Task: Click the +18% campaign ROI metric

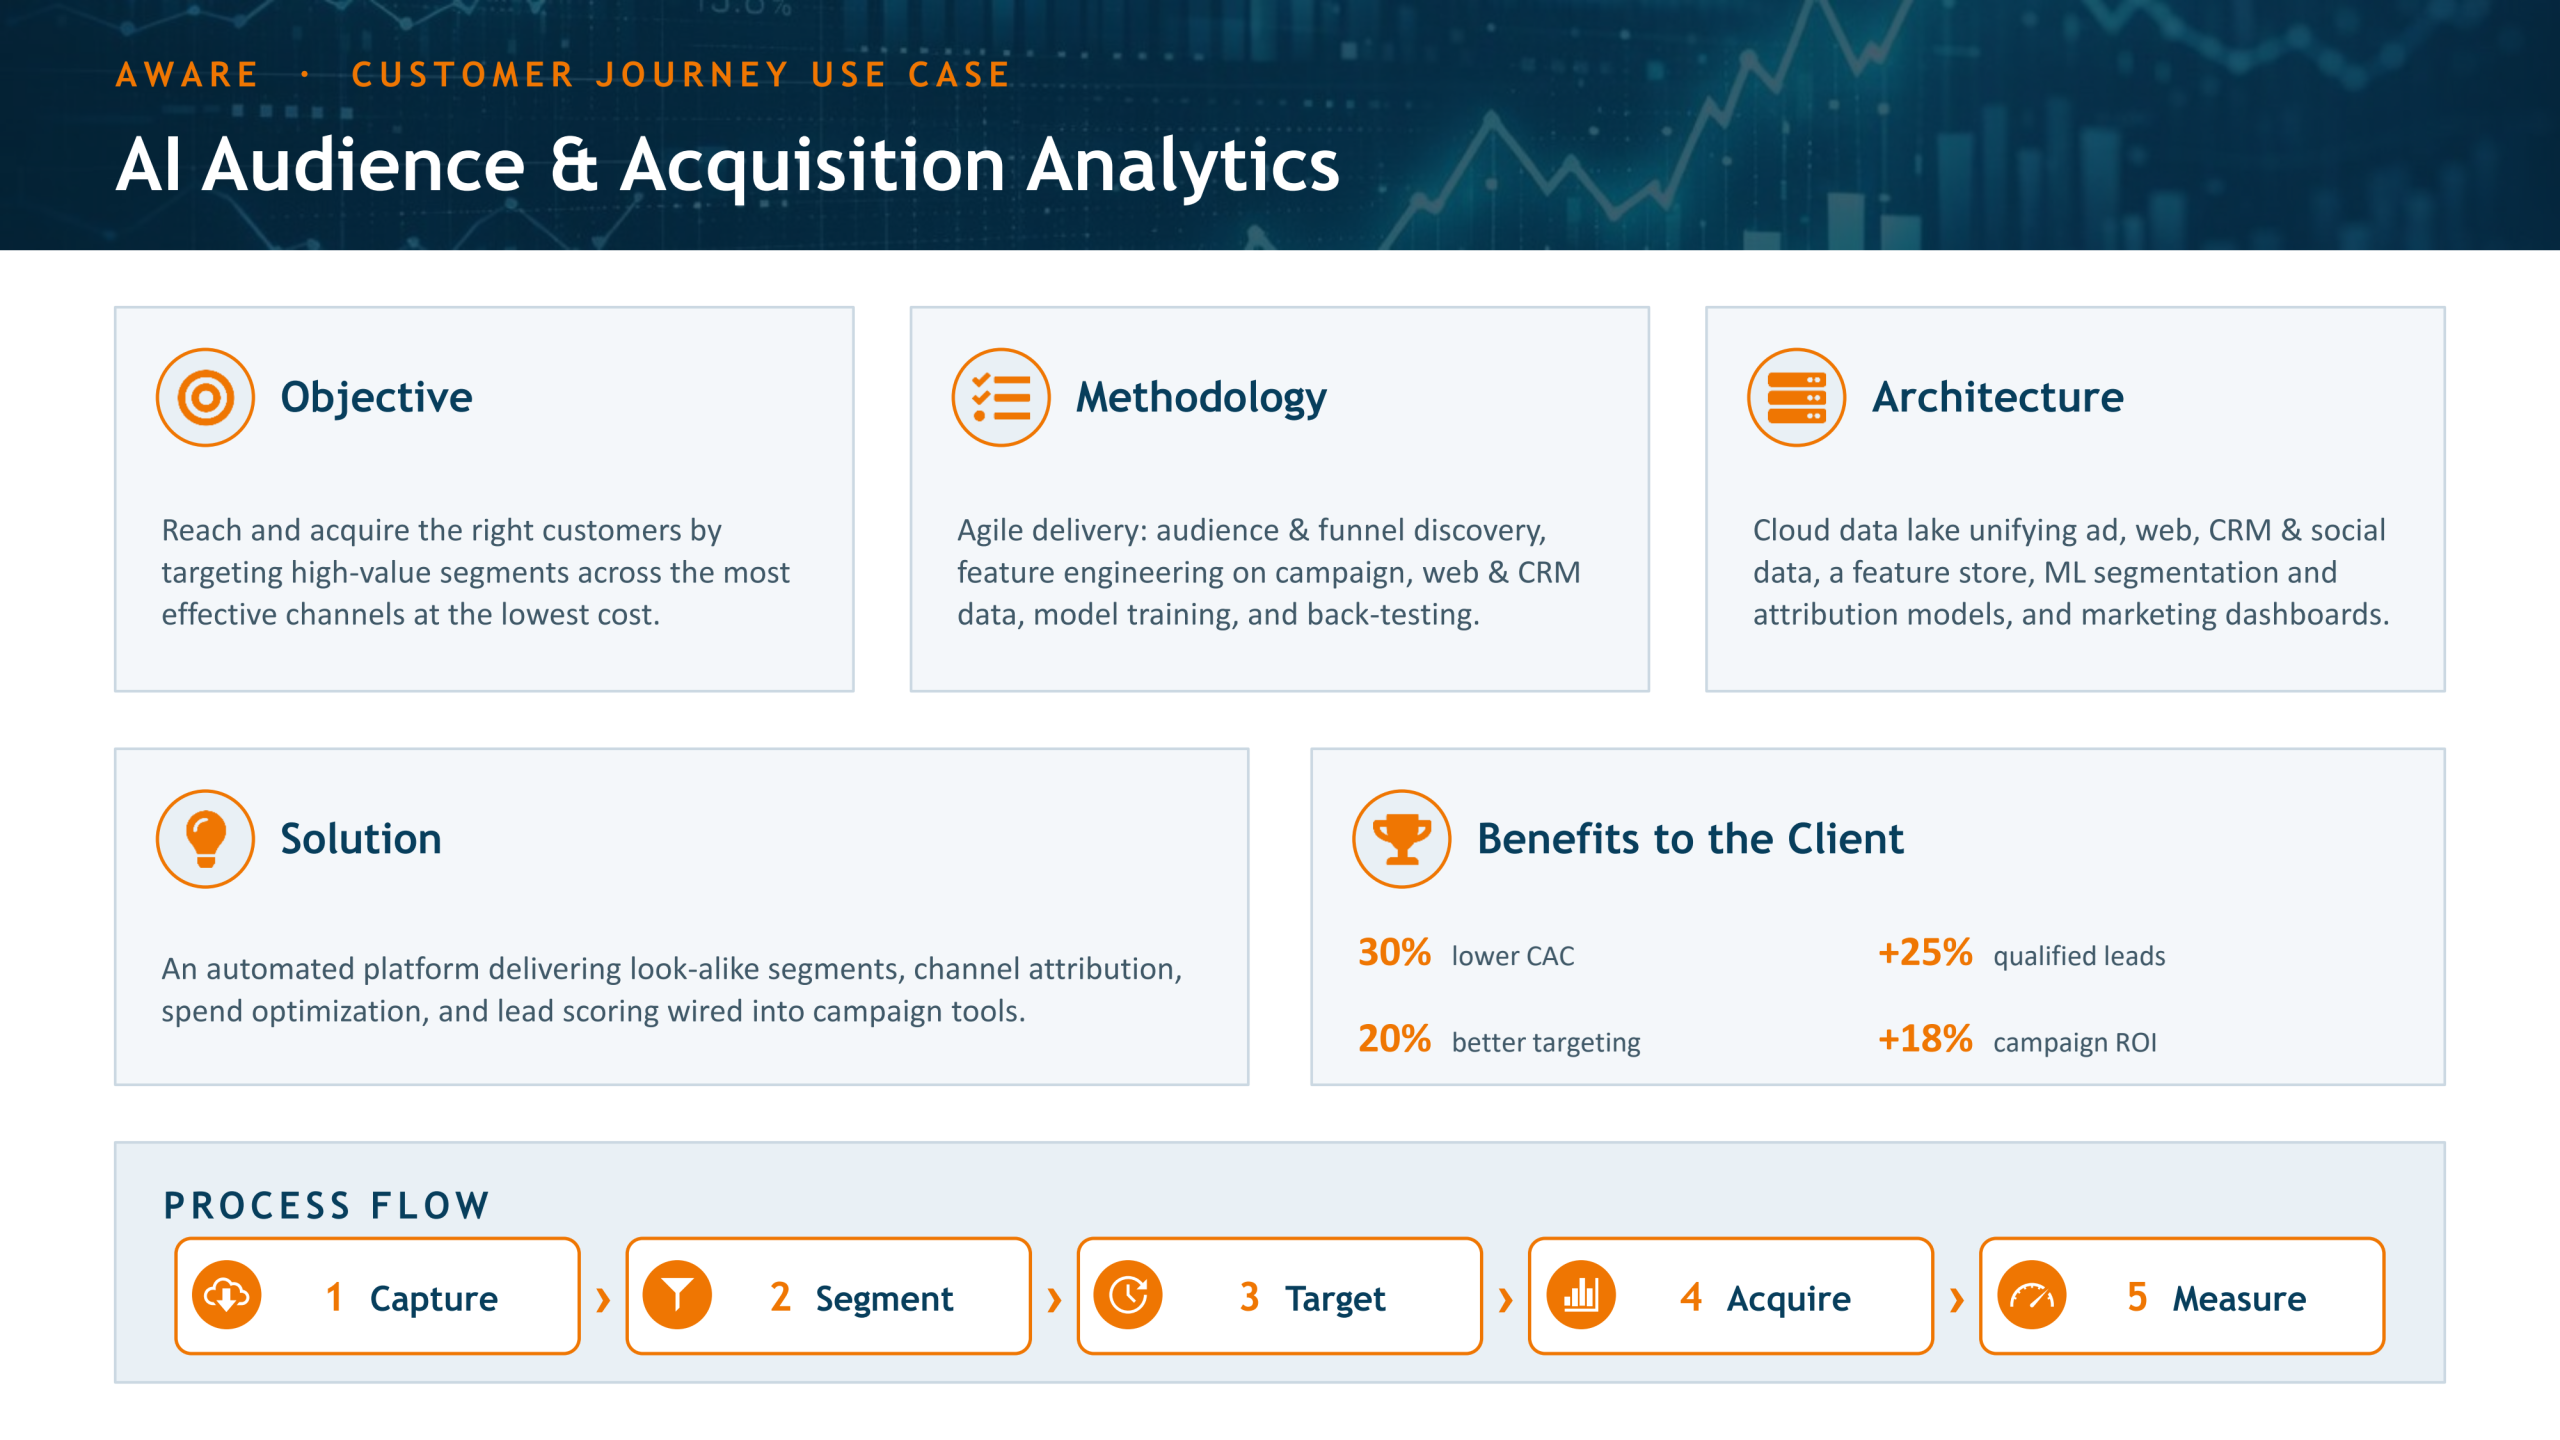Action: [x=2017, y=1040]
